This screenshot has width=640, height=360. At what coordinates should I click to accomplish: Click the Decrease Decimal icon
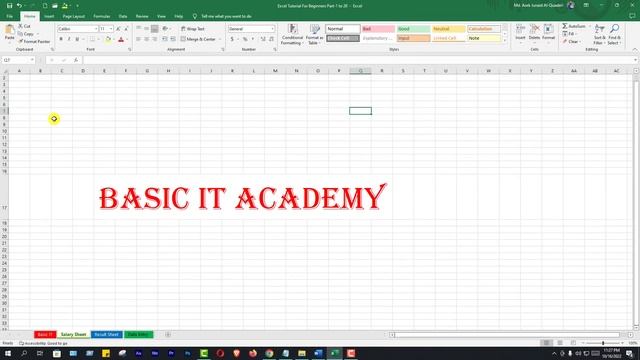coord(271,39)
